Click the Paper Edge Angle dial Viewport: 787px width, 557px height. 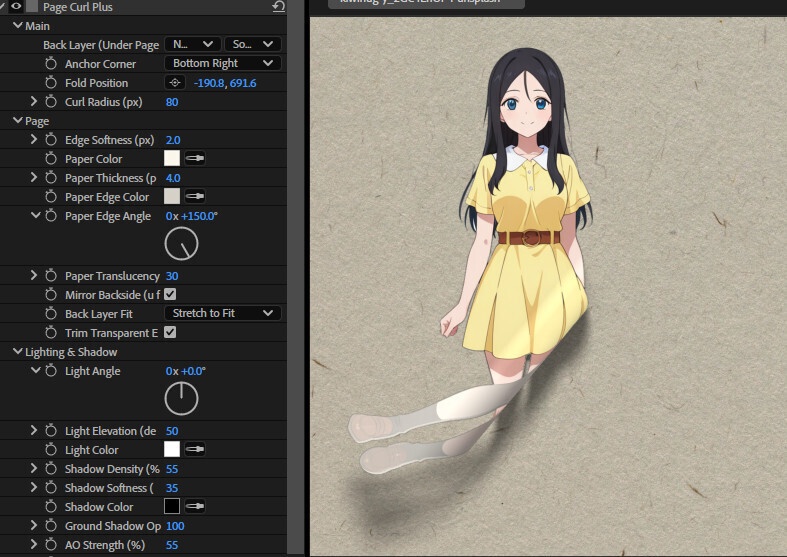coord(181,244)
